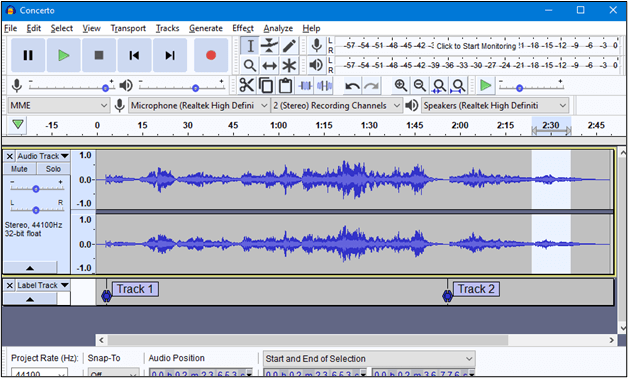Click the recording volume slider
Screen dimensions: 628x378
click(x=72, y=86)
